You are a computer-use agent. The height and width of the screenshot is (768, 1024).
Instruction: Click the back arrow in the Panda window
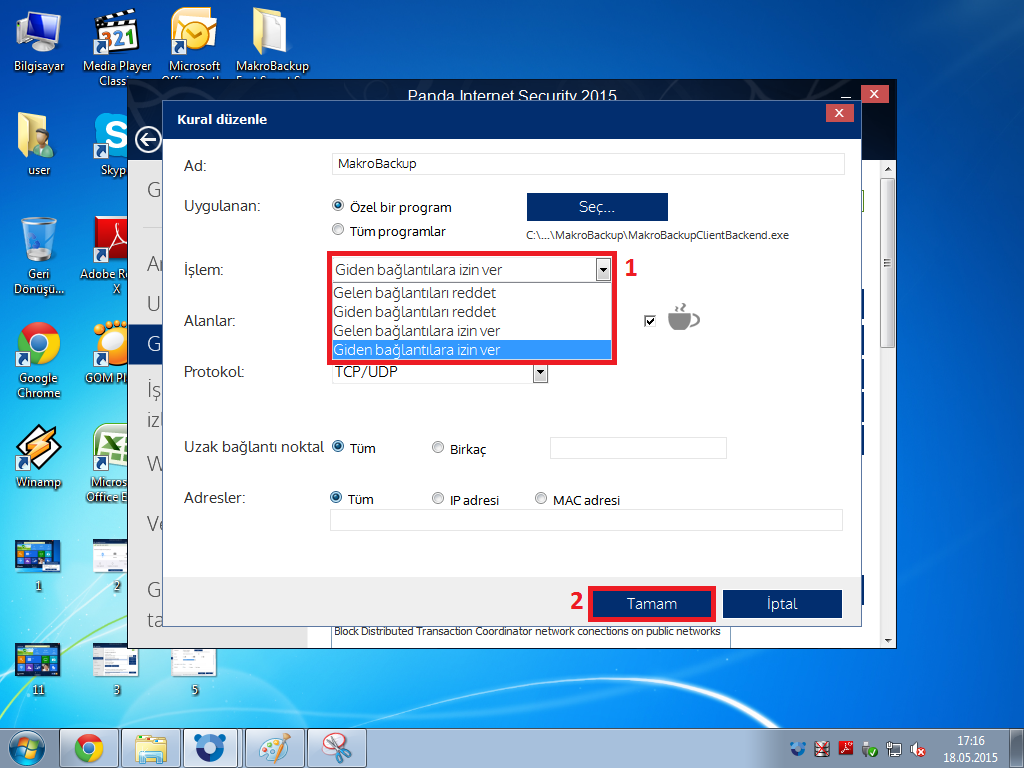[x=148, y=139]
